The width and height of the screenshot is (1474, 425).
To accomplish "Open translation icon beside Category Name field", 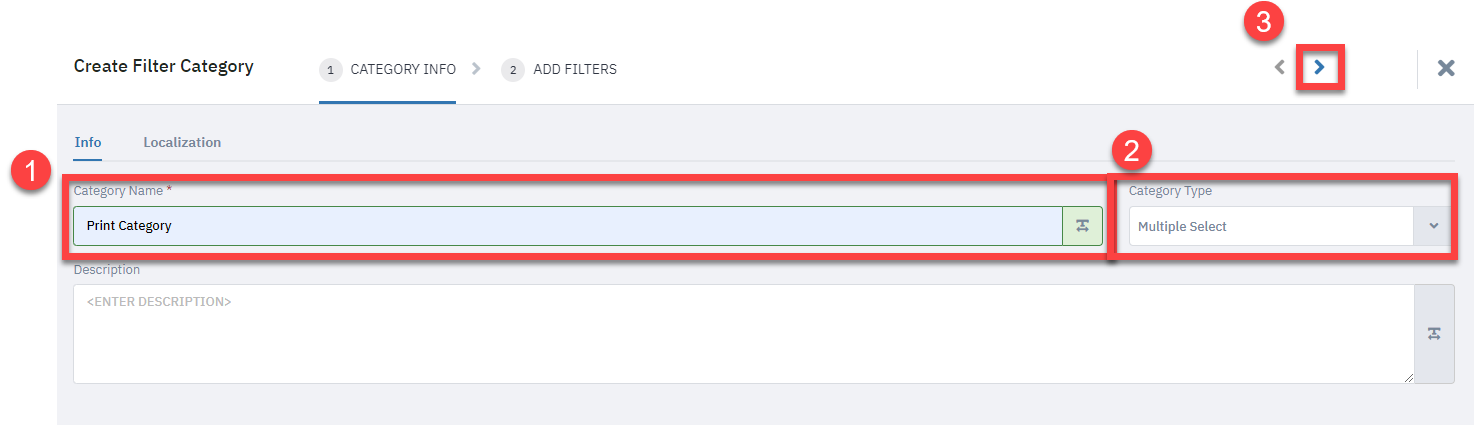I will click(x=1082, y=226).
